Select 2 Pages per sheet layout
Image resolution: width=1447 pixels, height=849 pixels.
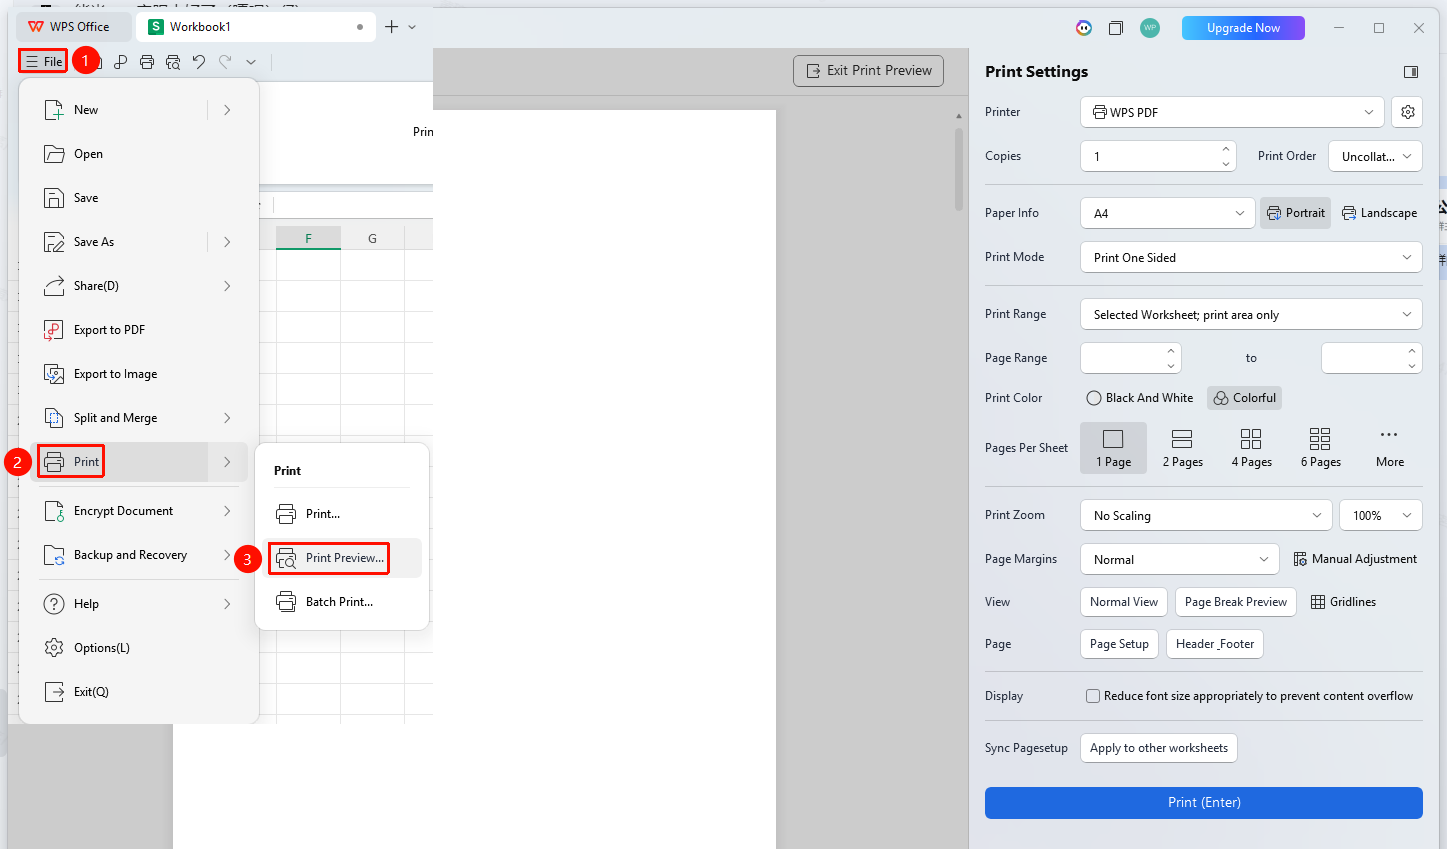(x=1182, y=448)
